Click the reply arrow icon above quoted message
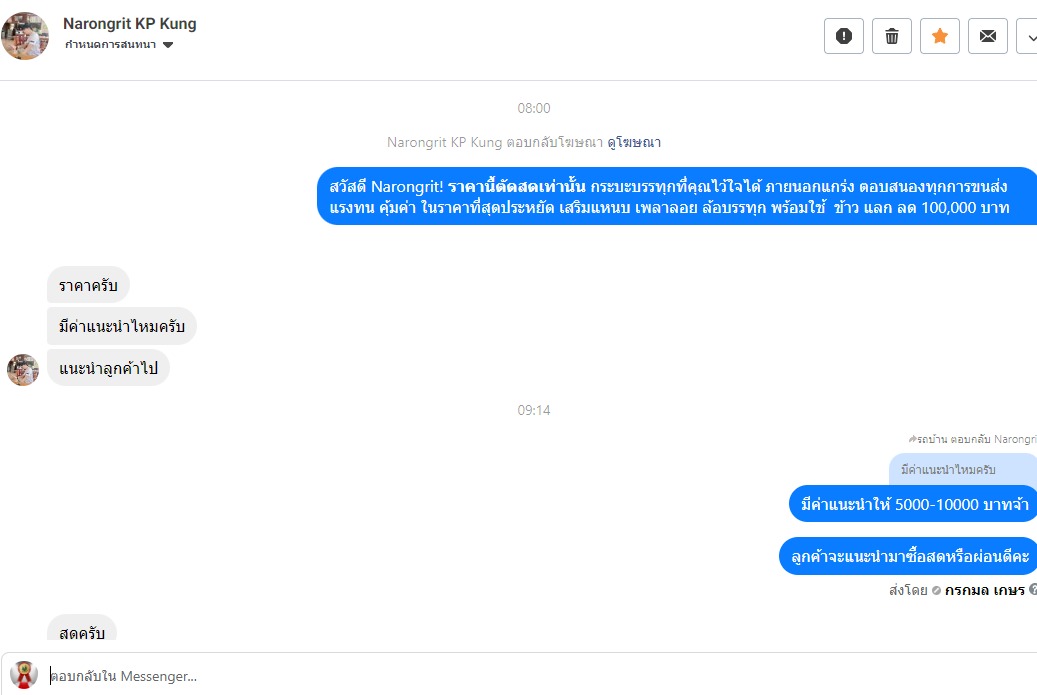This screenshot has height=695, width=1037. click(x=913, y=439)
